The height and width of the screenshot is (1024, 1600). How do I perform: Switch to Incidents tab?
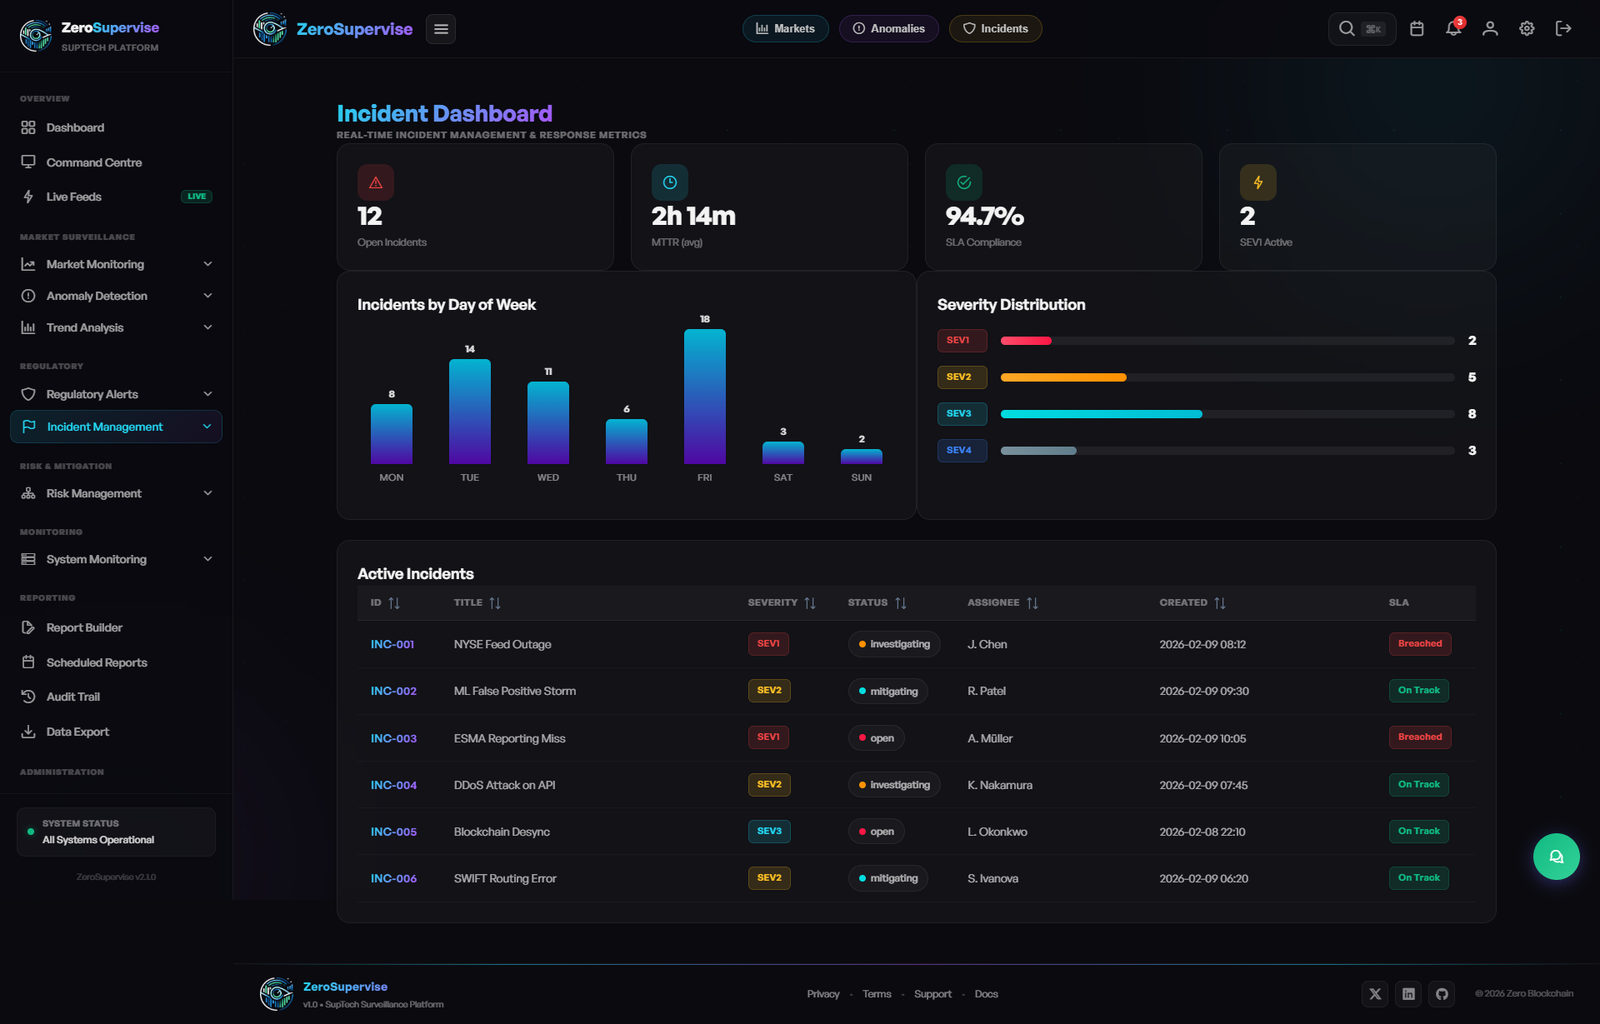pos(995,29)
